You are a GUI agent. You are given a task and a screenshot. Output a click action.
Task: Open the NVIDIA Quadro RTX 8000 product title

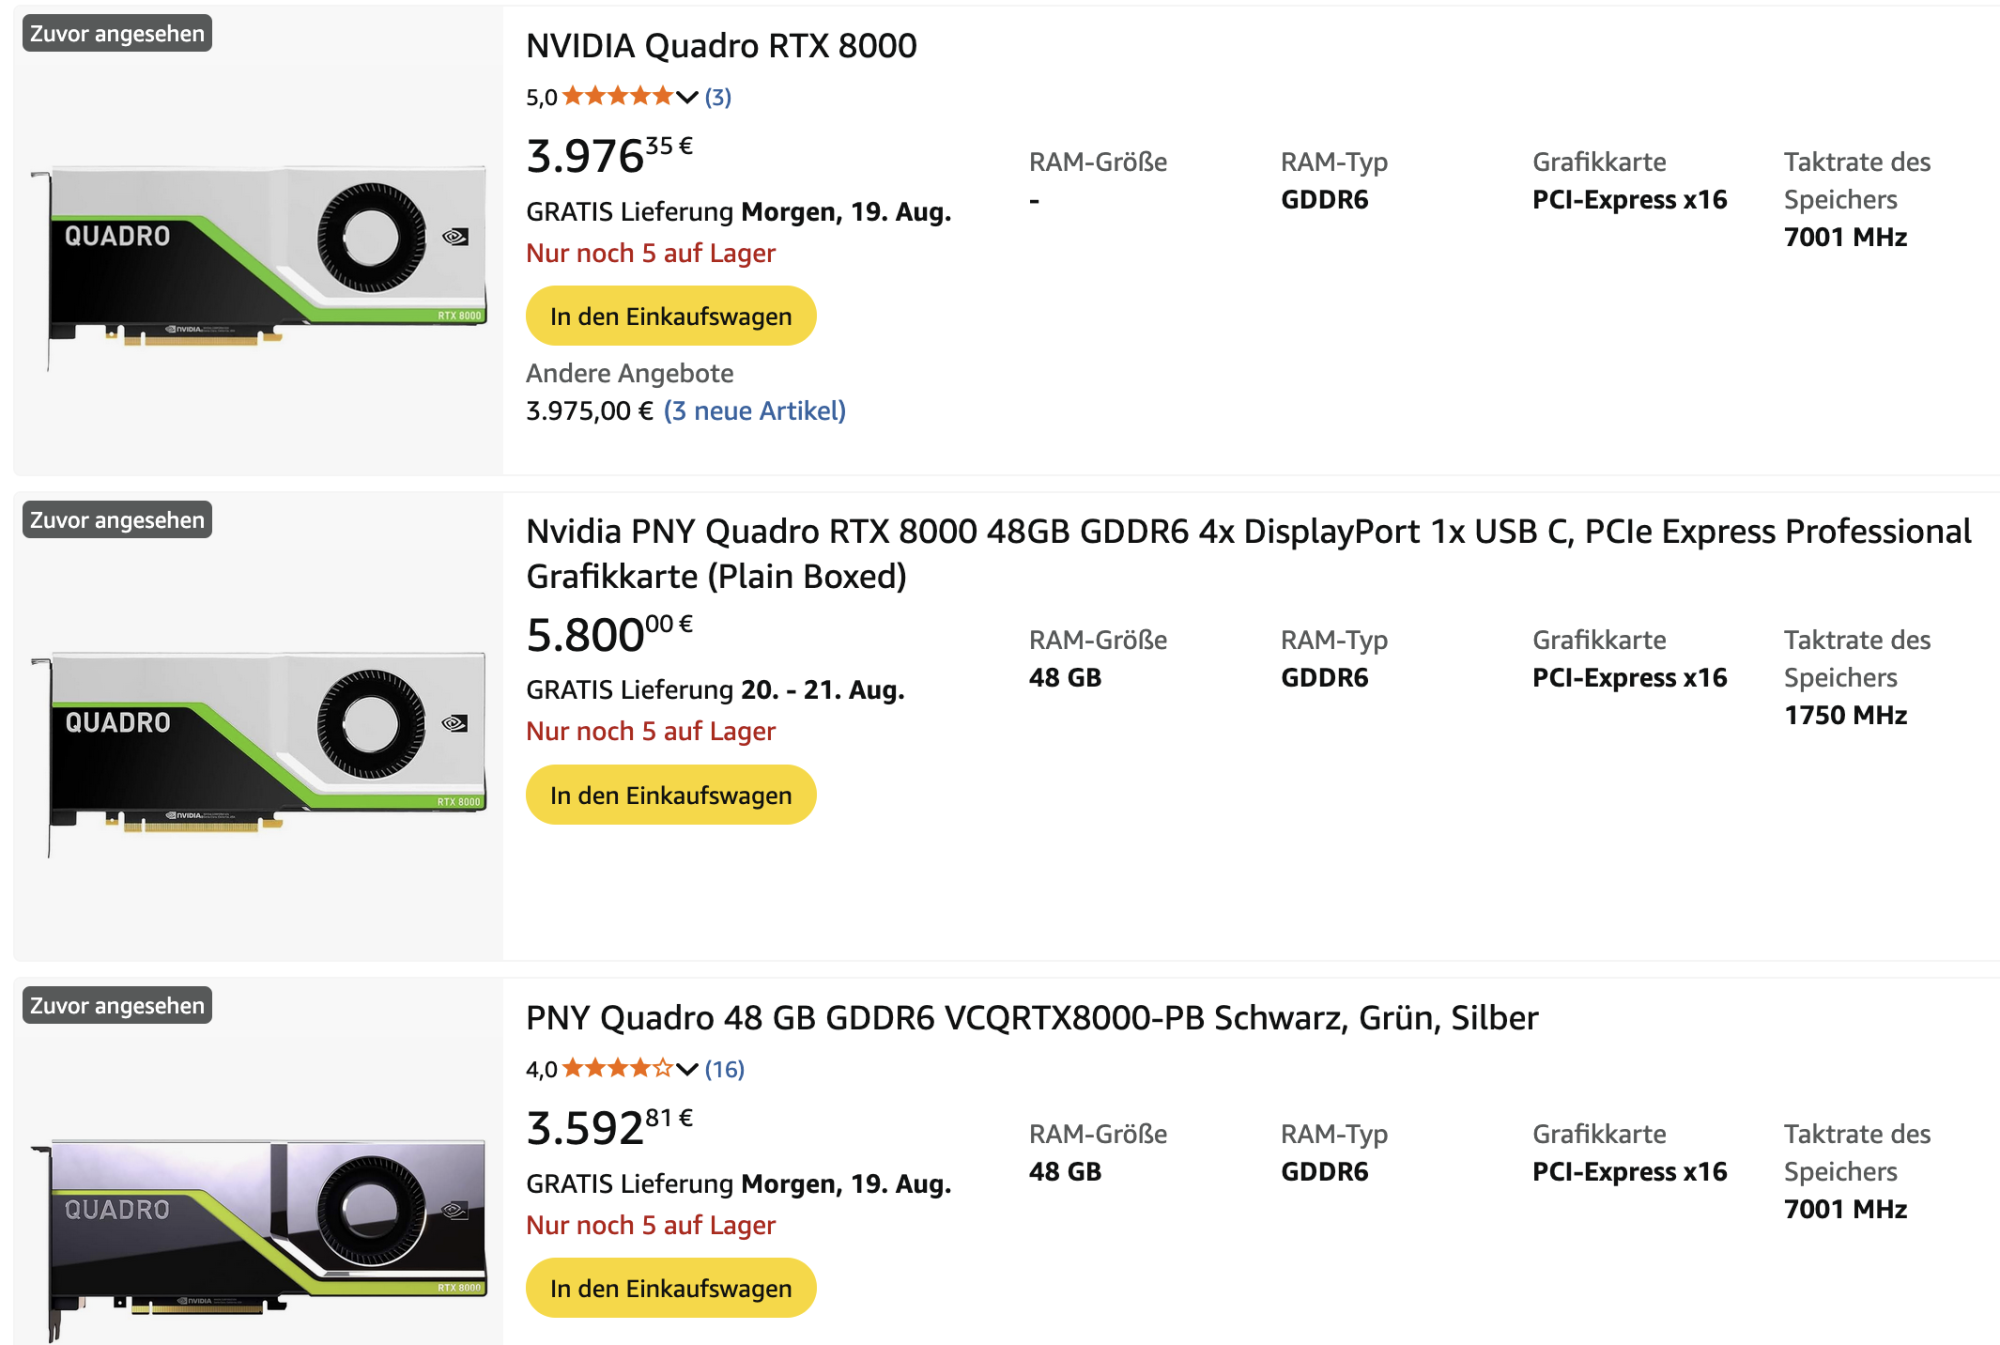pos(721,46)
